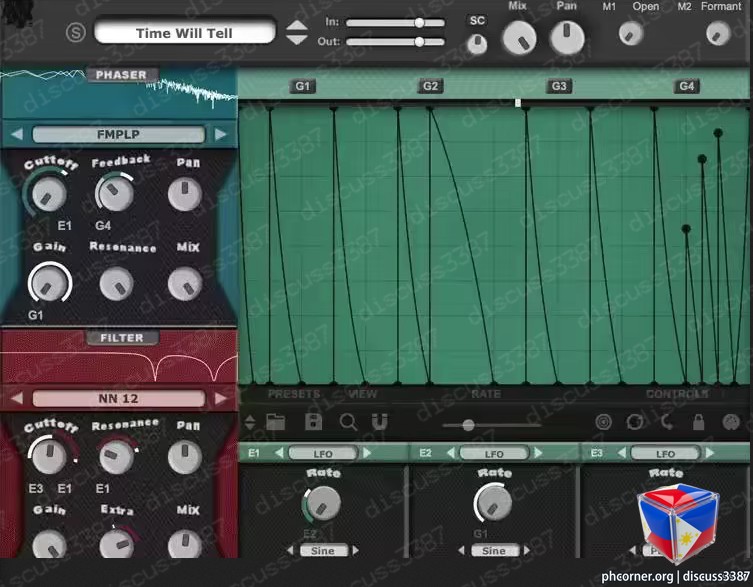Open the FMPLP phaser type dropdown

click(x=119, y=135)
